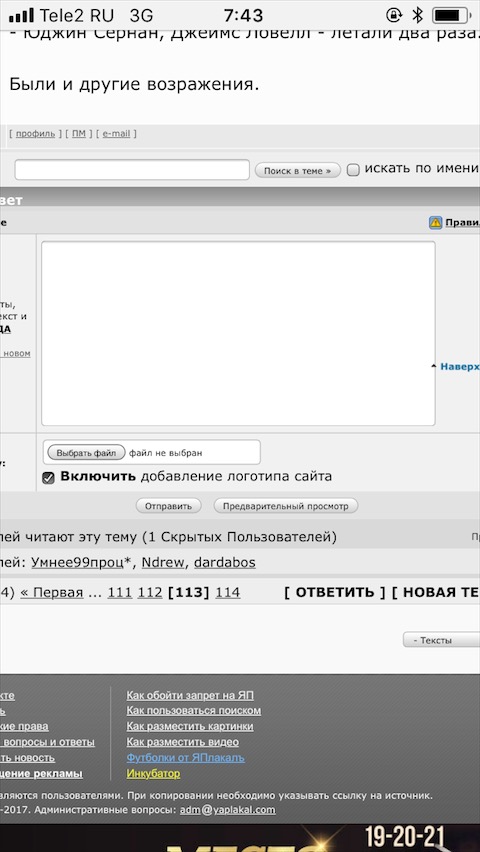Tap the battery indicator icon
Viewport: 480px width, 852px height.
(x=451, y=15)
